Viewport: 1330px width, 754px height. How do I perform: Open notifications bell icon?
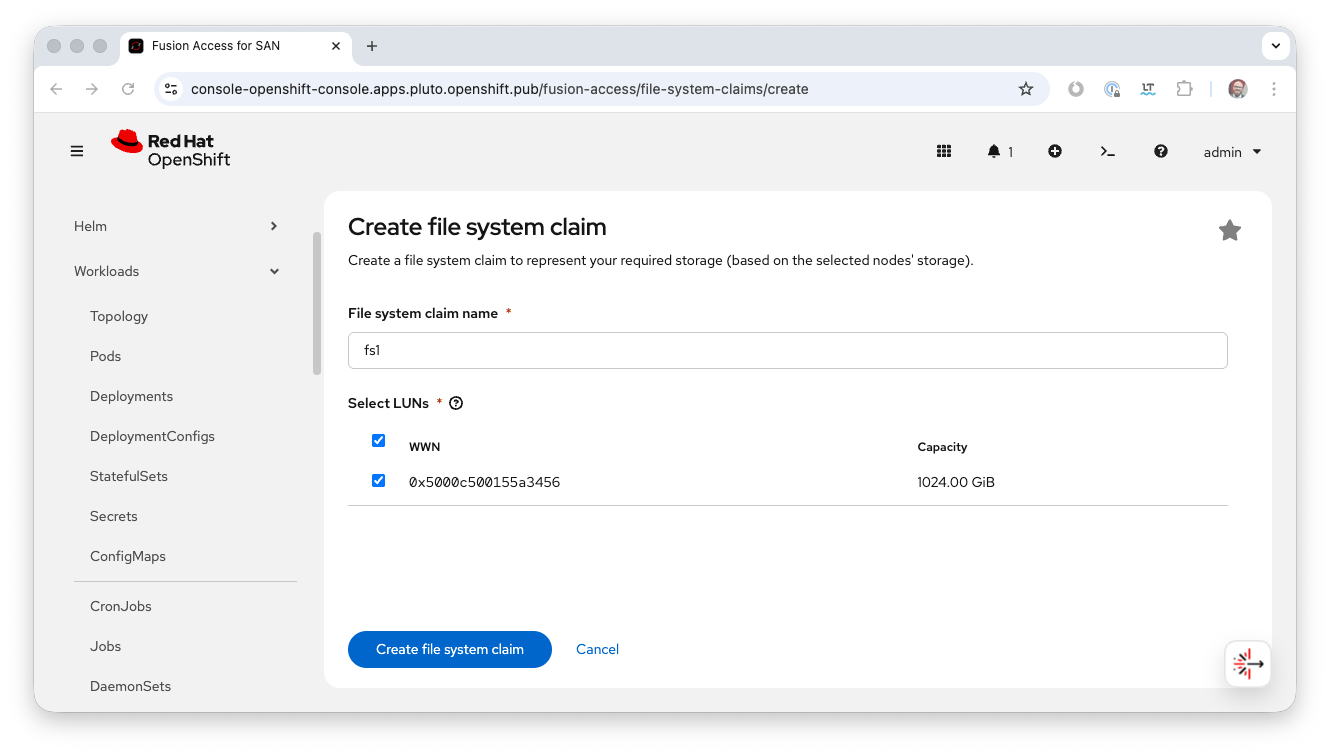pos(994,151)
